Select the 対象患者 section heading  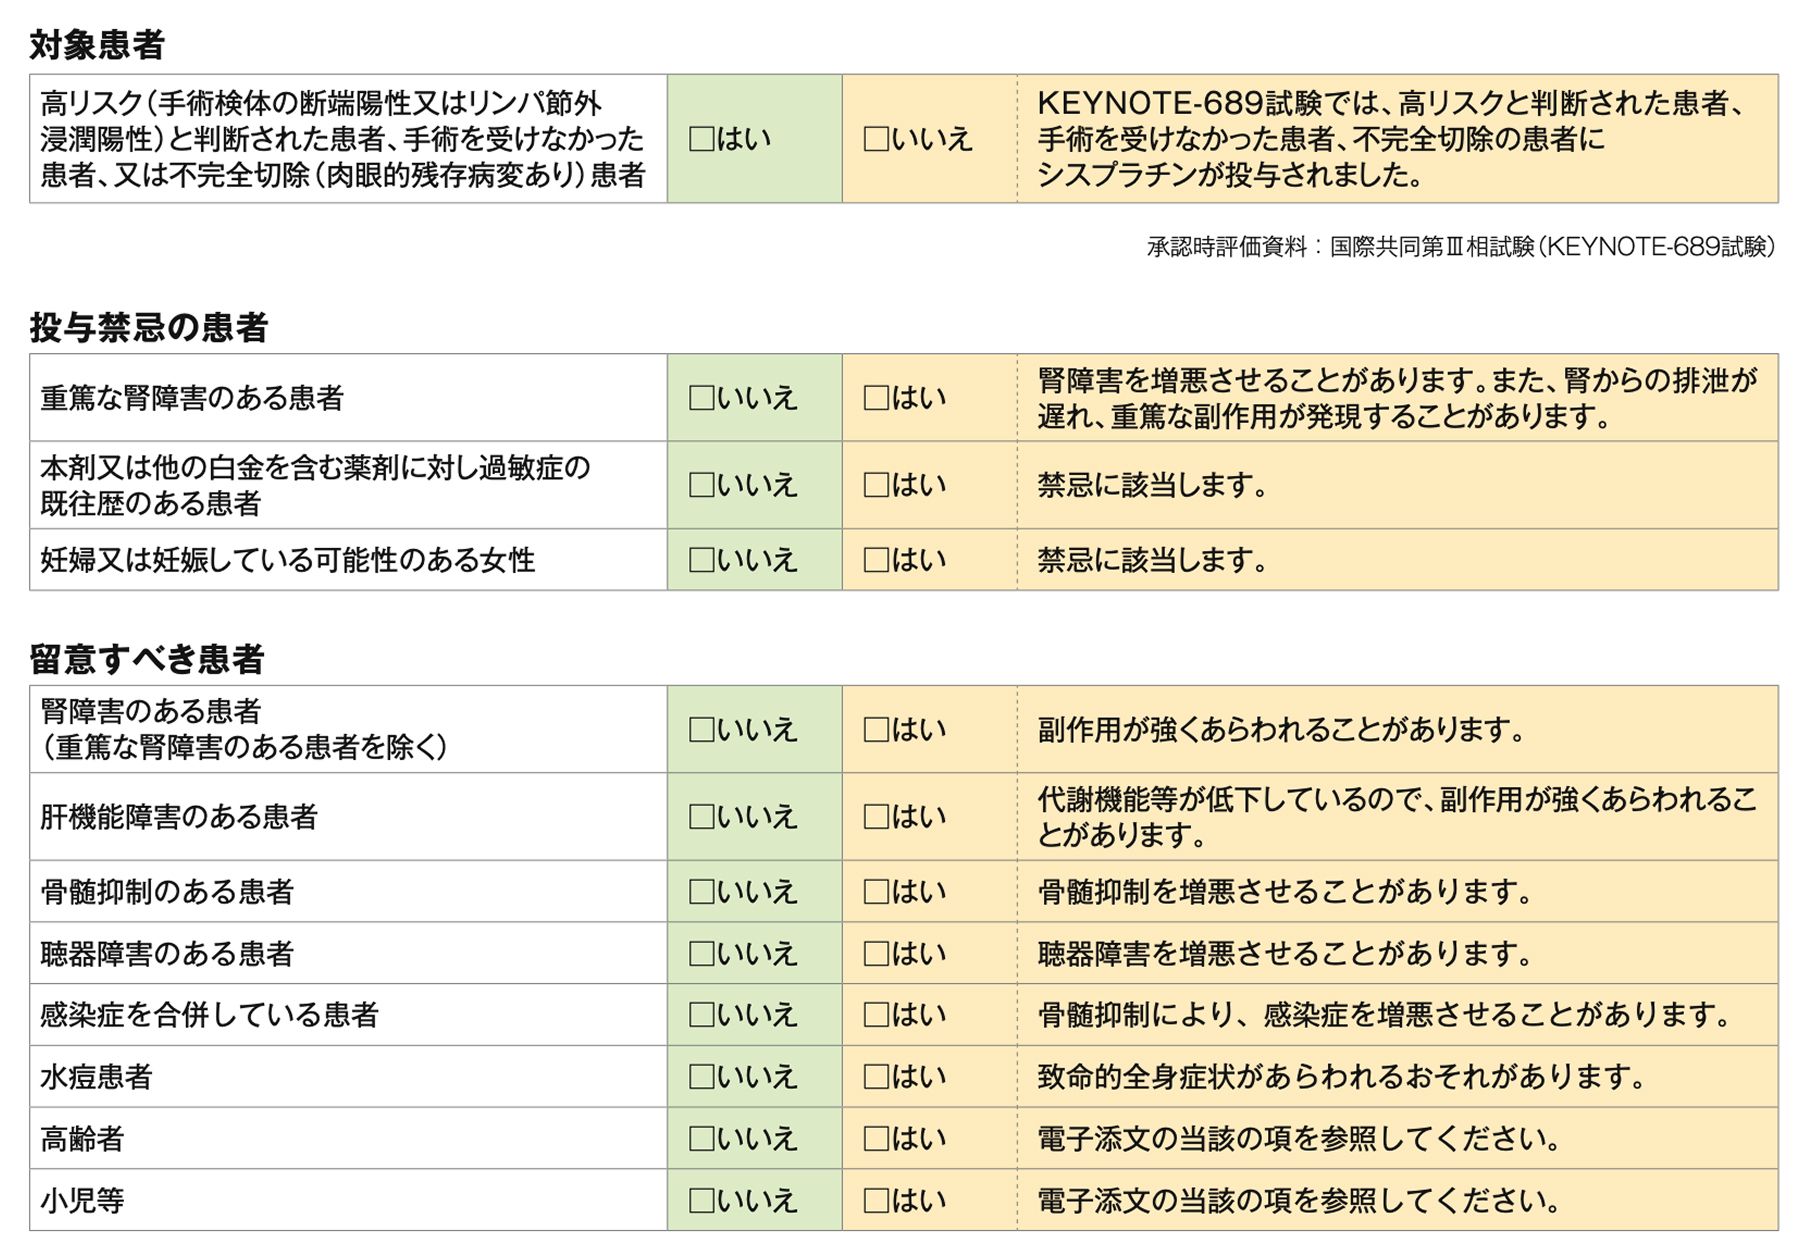[97, 45]
